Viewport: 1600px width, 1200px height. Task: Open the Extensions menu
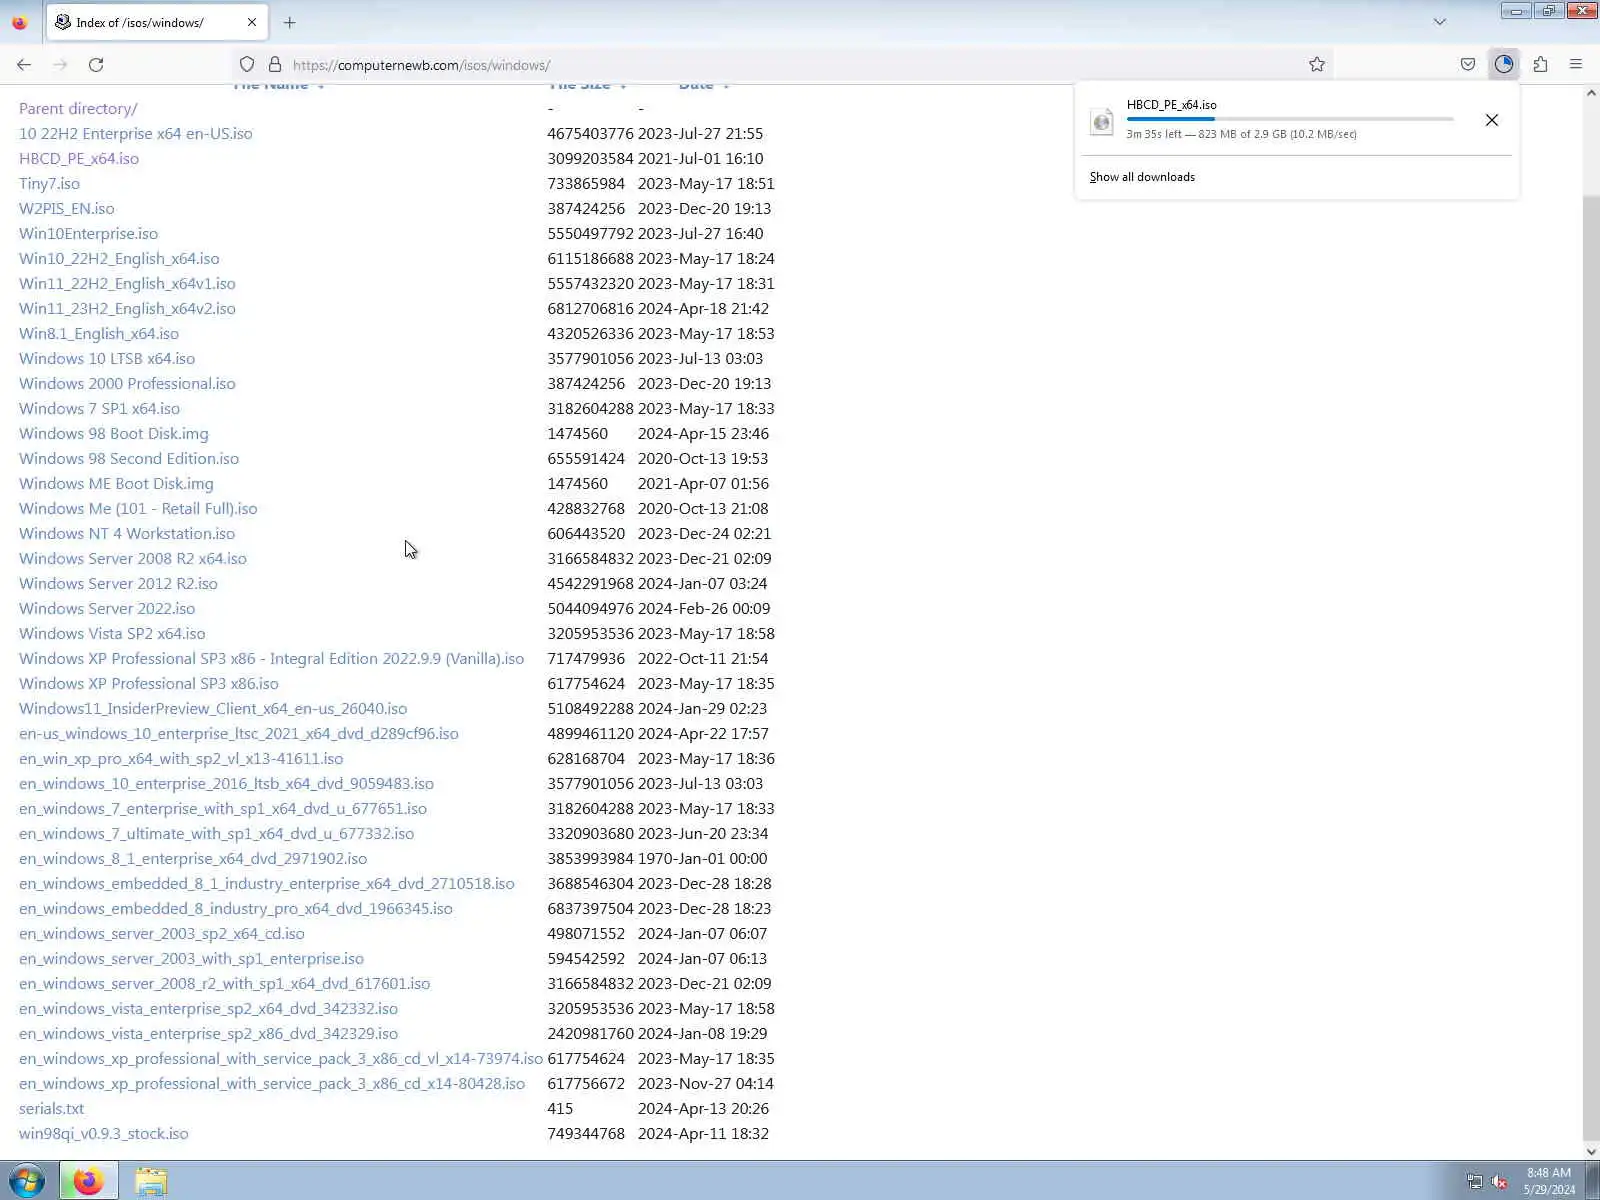[x=1540, y=65]
